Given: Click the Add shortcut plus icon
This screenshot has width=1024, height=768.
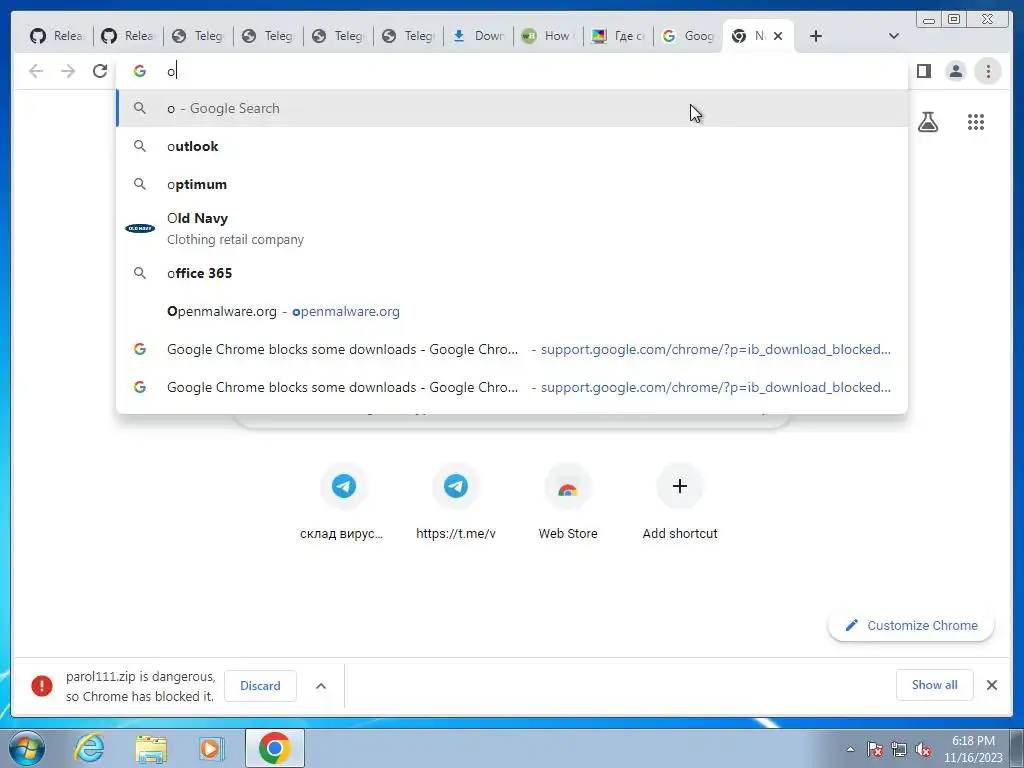Looking at the screenshot, I should coord(680,487).
